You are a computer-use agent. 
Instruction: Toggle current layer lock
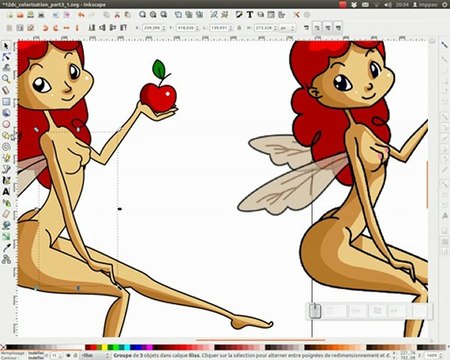click(x=75, y=356)
